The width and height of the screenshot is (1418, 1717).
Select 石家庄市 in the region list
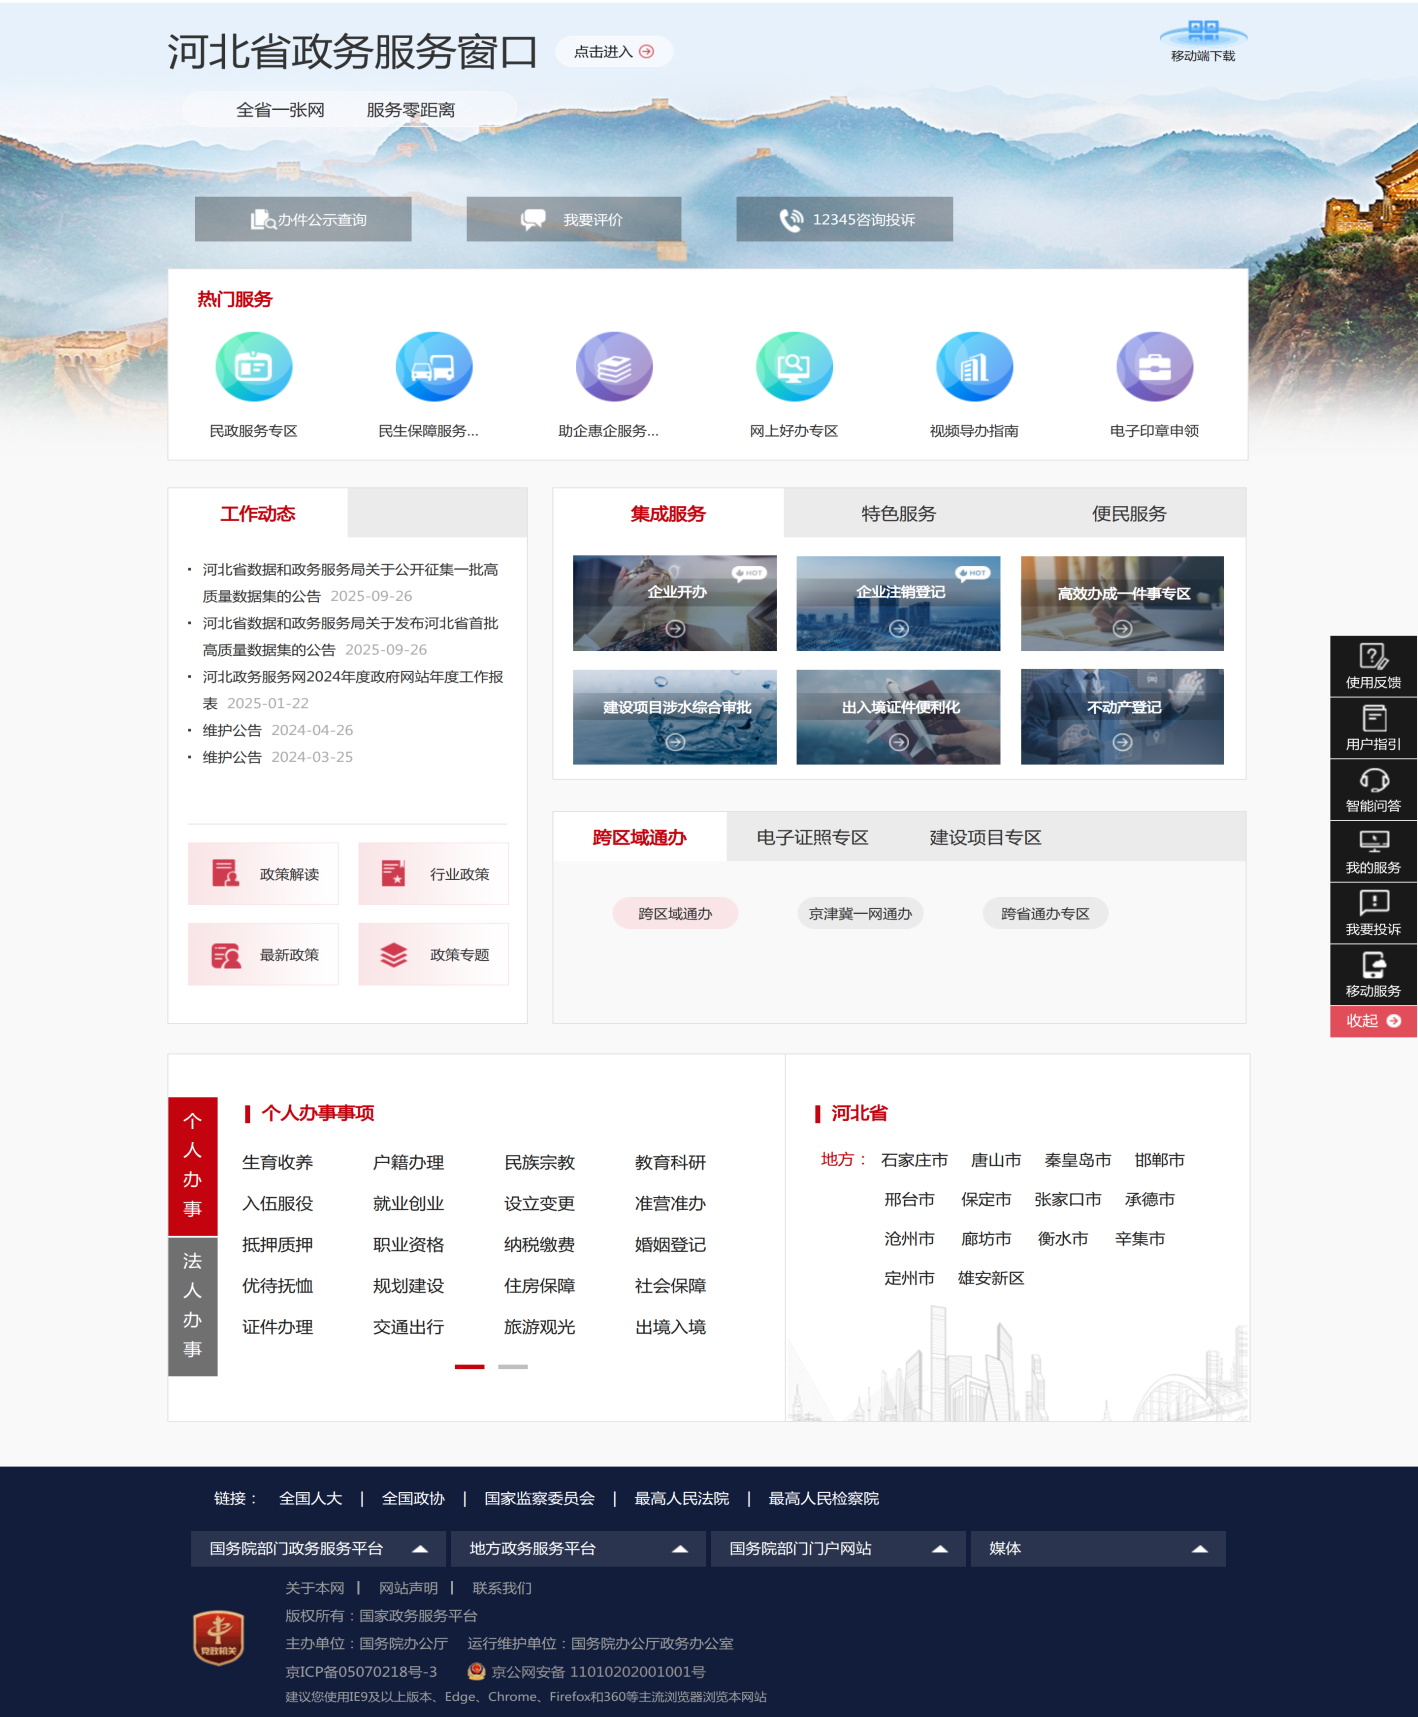click(x=914, y=1160)
